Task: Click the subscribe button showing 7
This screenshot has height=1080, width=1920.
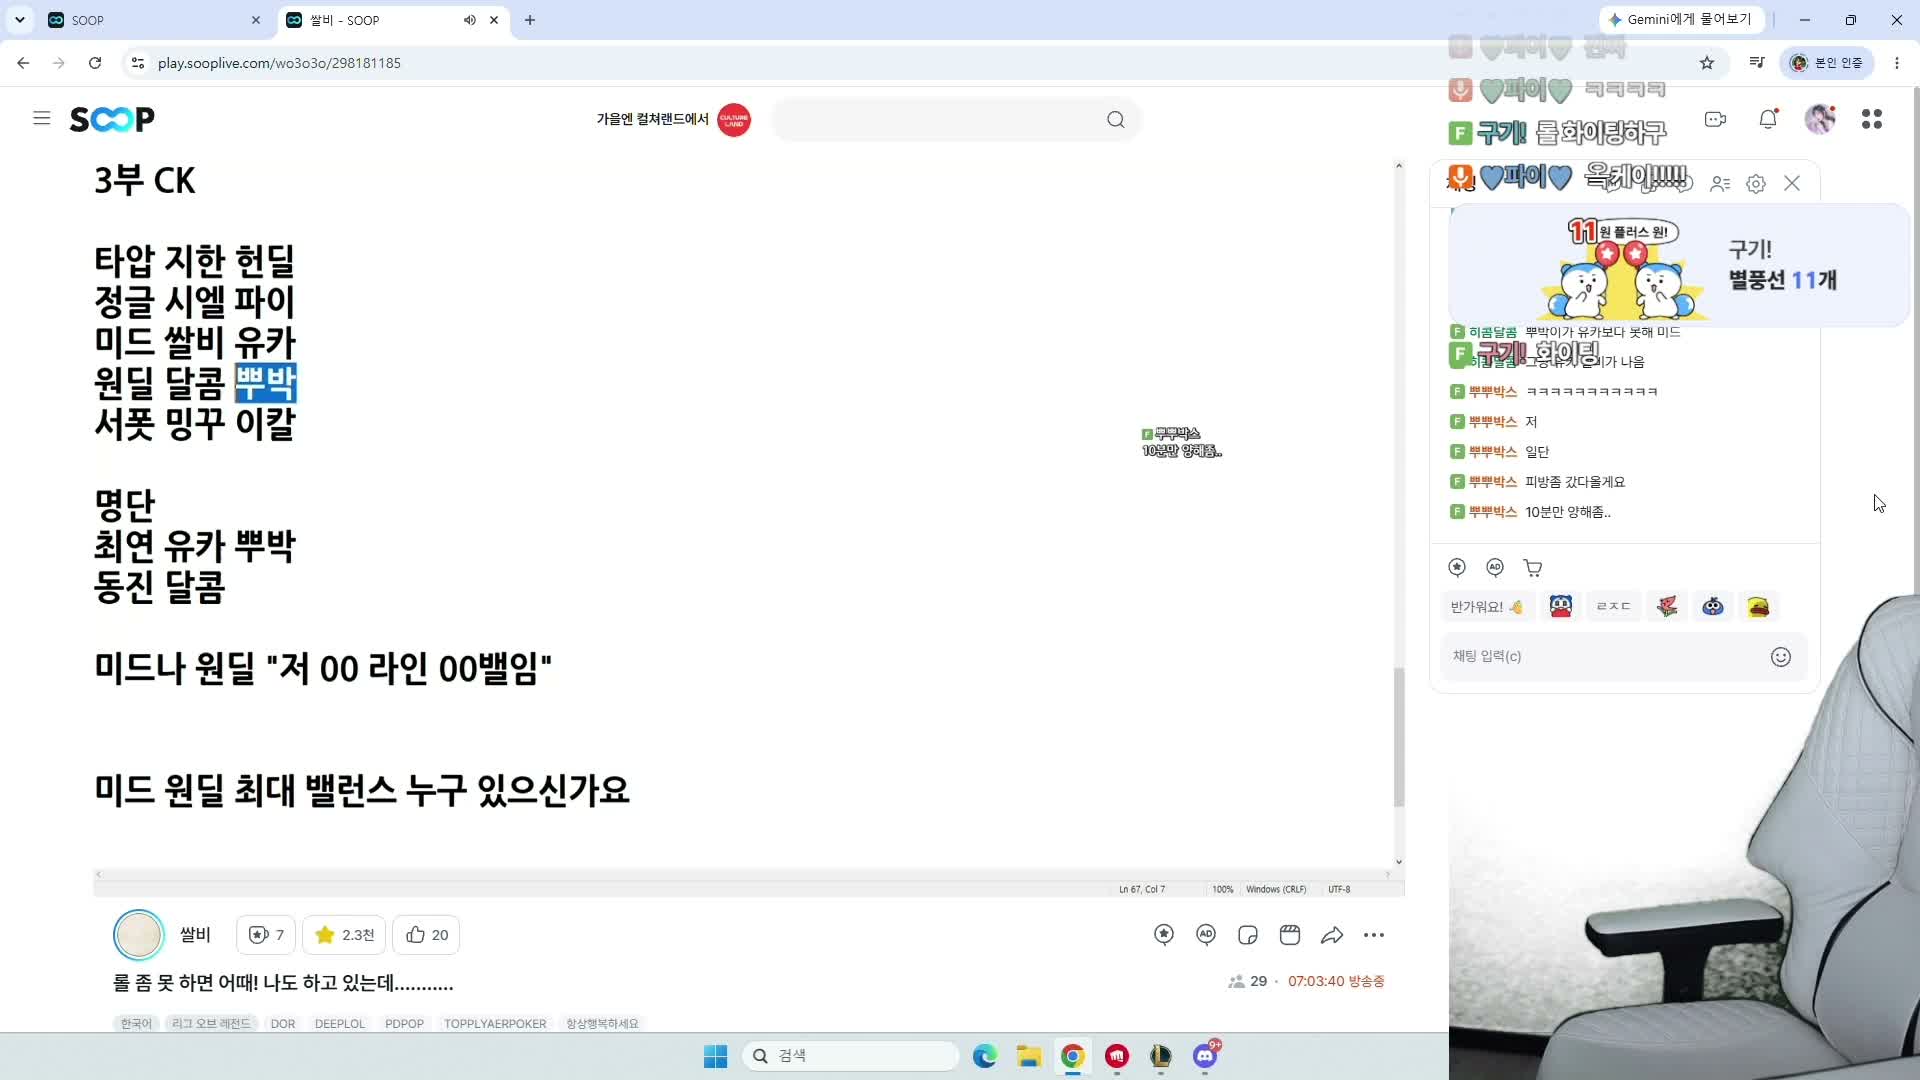Action: click(266, 935)
